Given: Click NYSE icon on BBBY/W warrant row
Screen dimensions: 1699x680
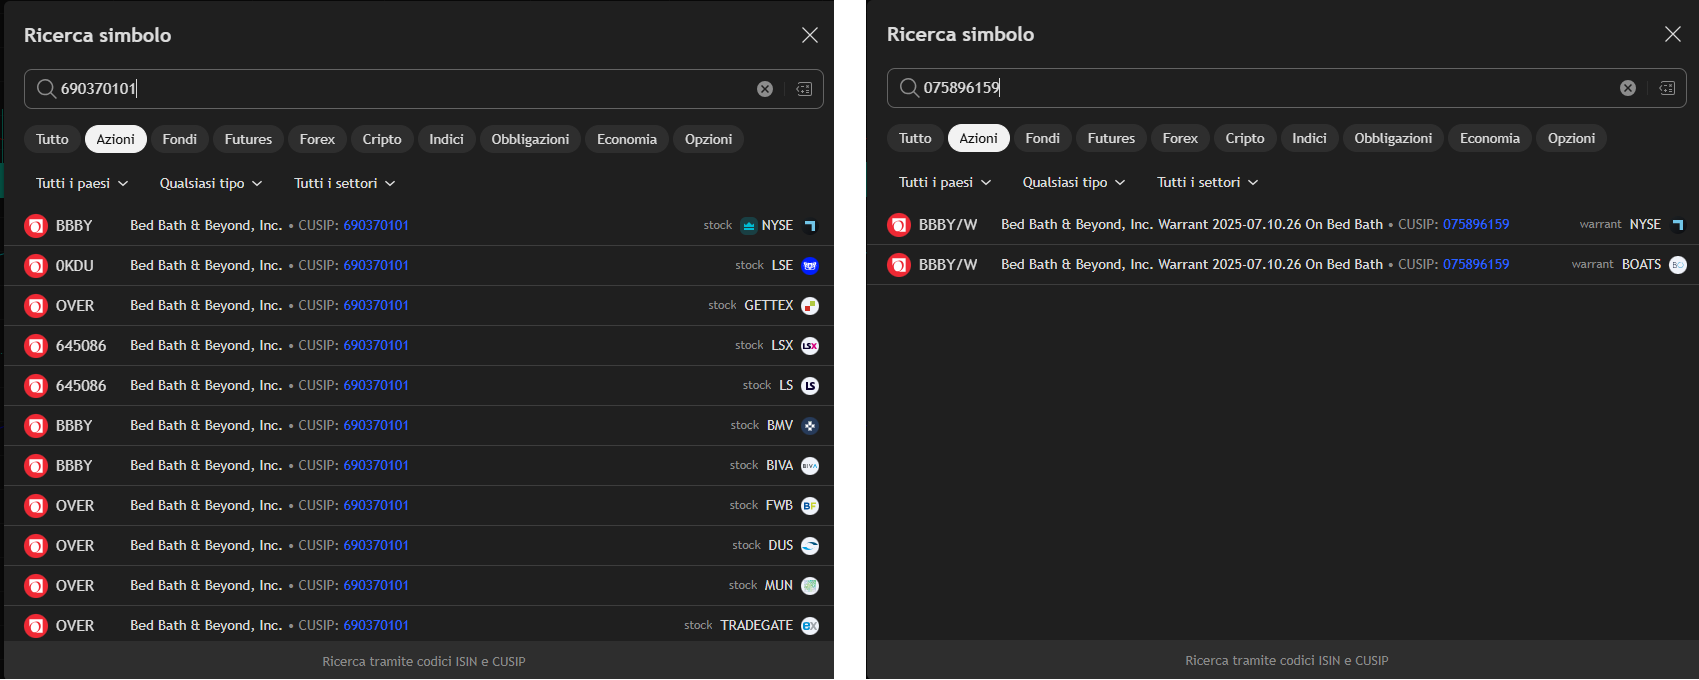Looking at the screenshot, I should tap(1678, 225).
